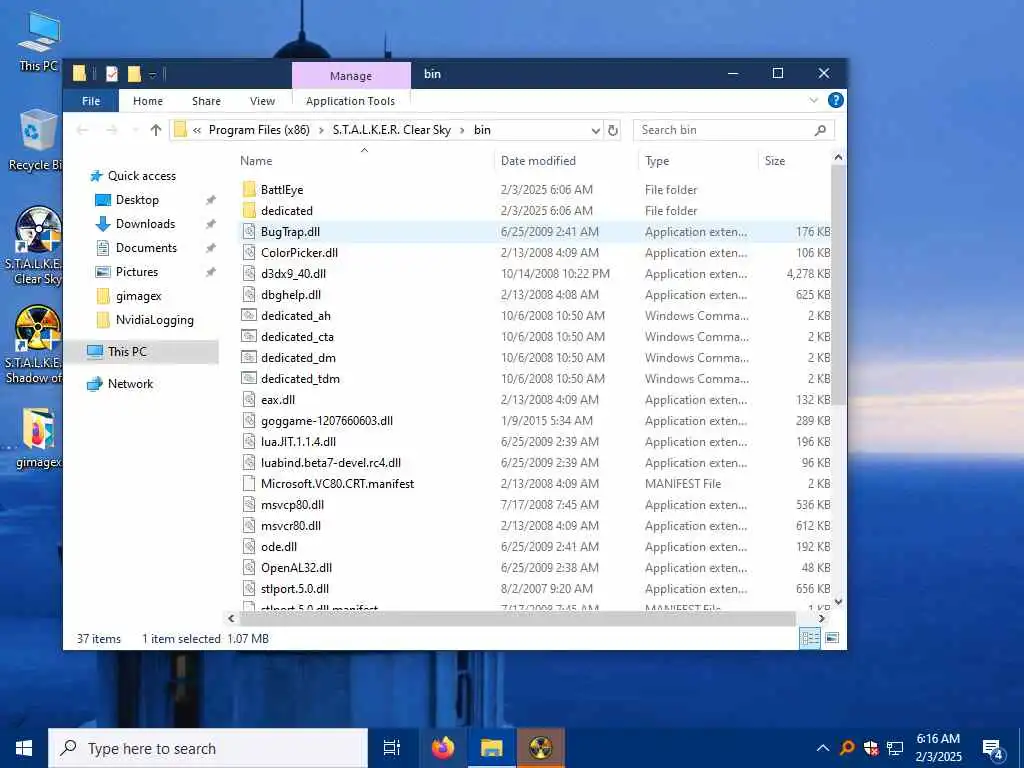Viewport: 1024px width, 768px height.
Task: Select the OpenAL32.dll file icon
Action: 249,568
